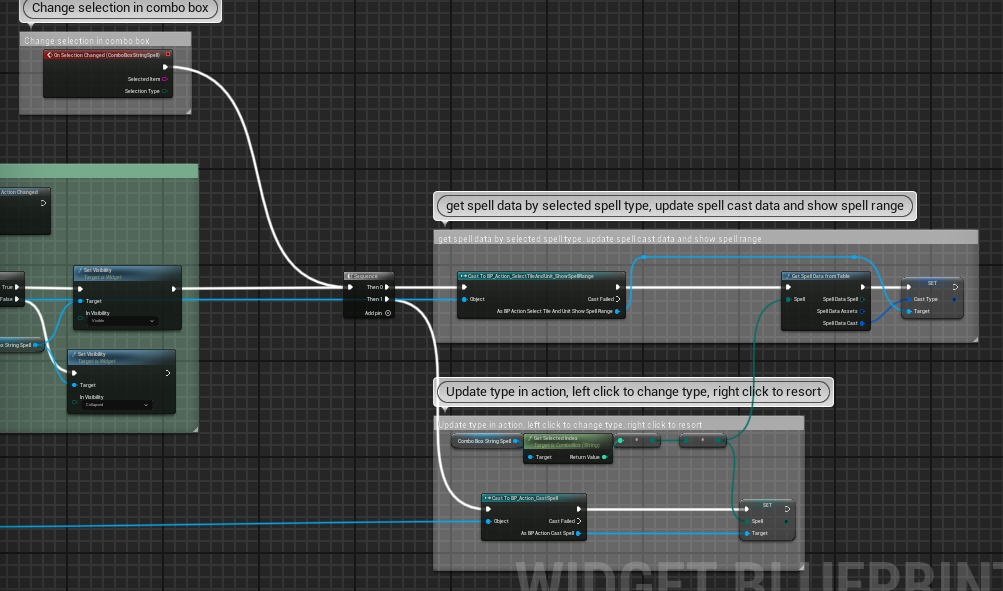The height and width of the screenshot is (591, 1003).
Task: Click Target pin on lower Set Visibility node
Action: pos(75,385)
